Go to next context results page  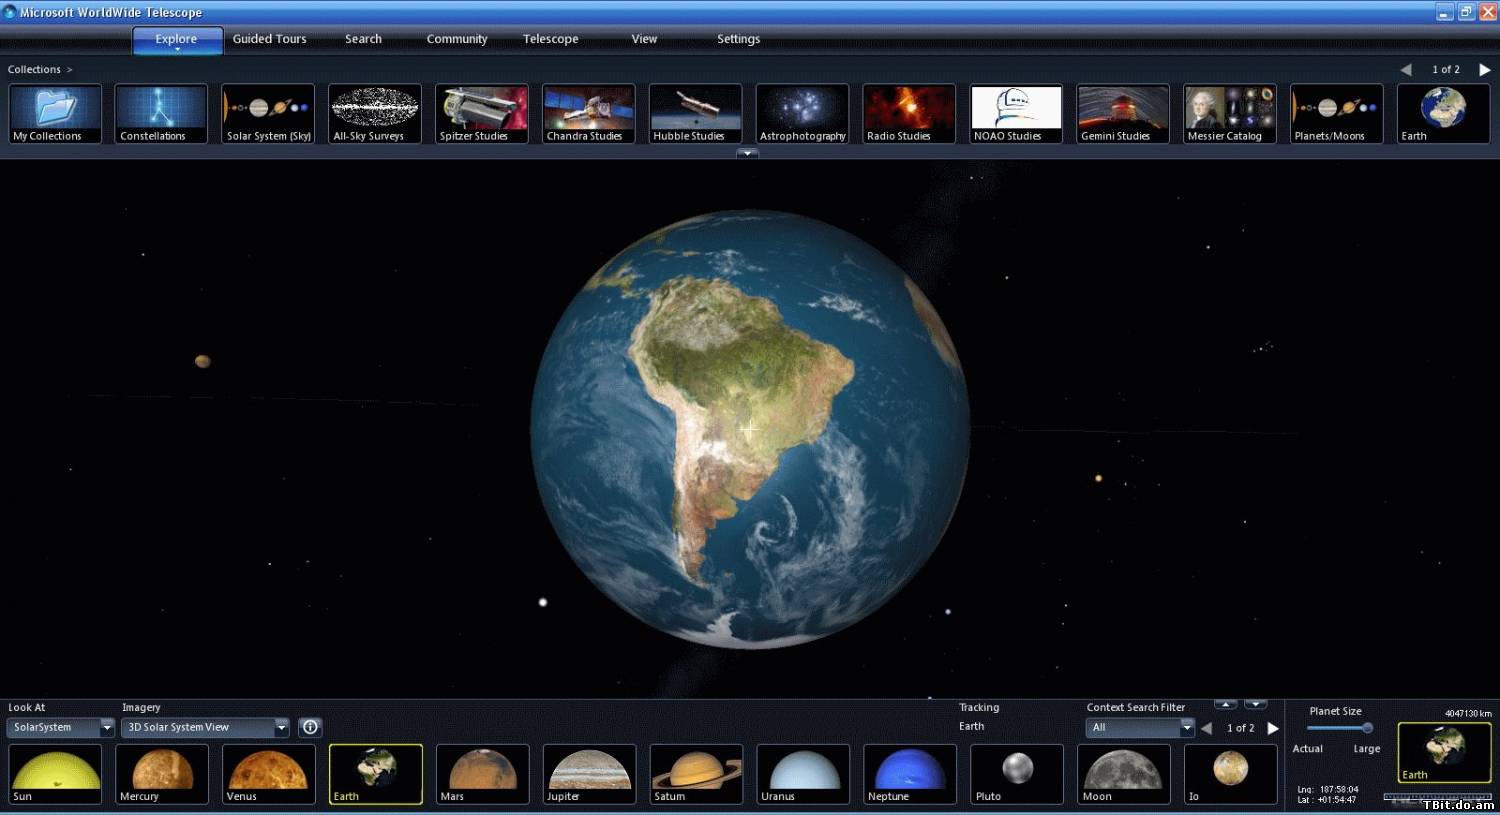click(x=1273, y=728)
